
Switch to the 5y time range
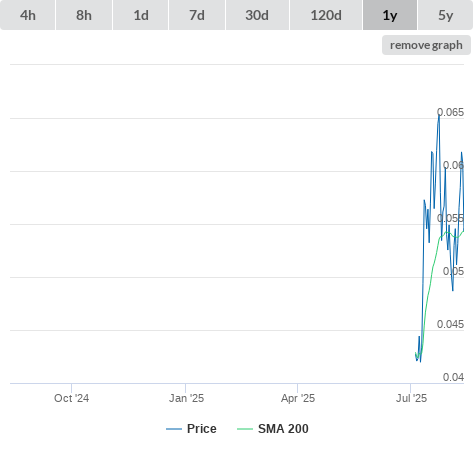pos(445,15)
